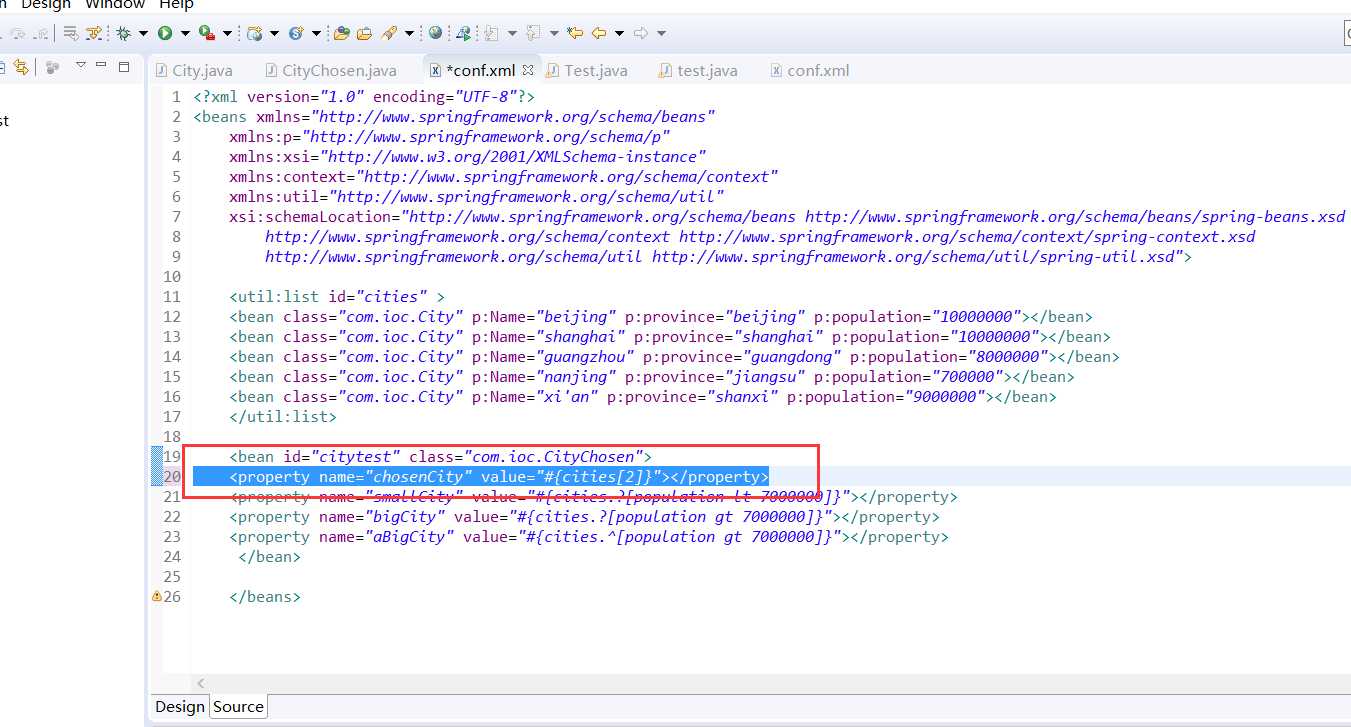Click the Run External Tools icon
The height and width of the screenshot is (727, 1351).
(x=207, y=33)
